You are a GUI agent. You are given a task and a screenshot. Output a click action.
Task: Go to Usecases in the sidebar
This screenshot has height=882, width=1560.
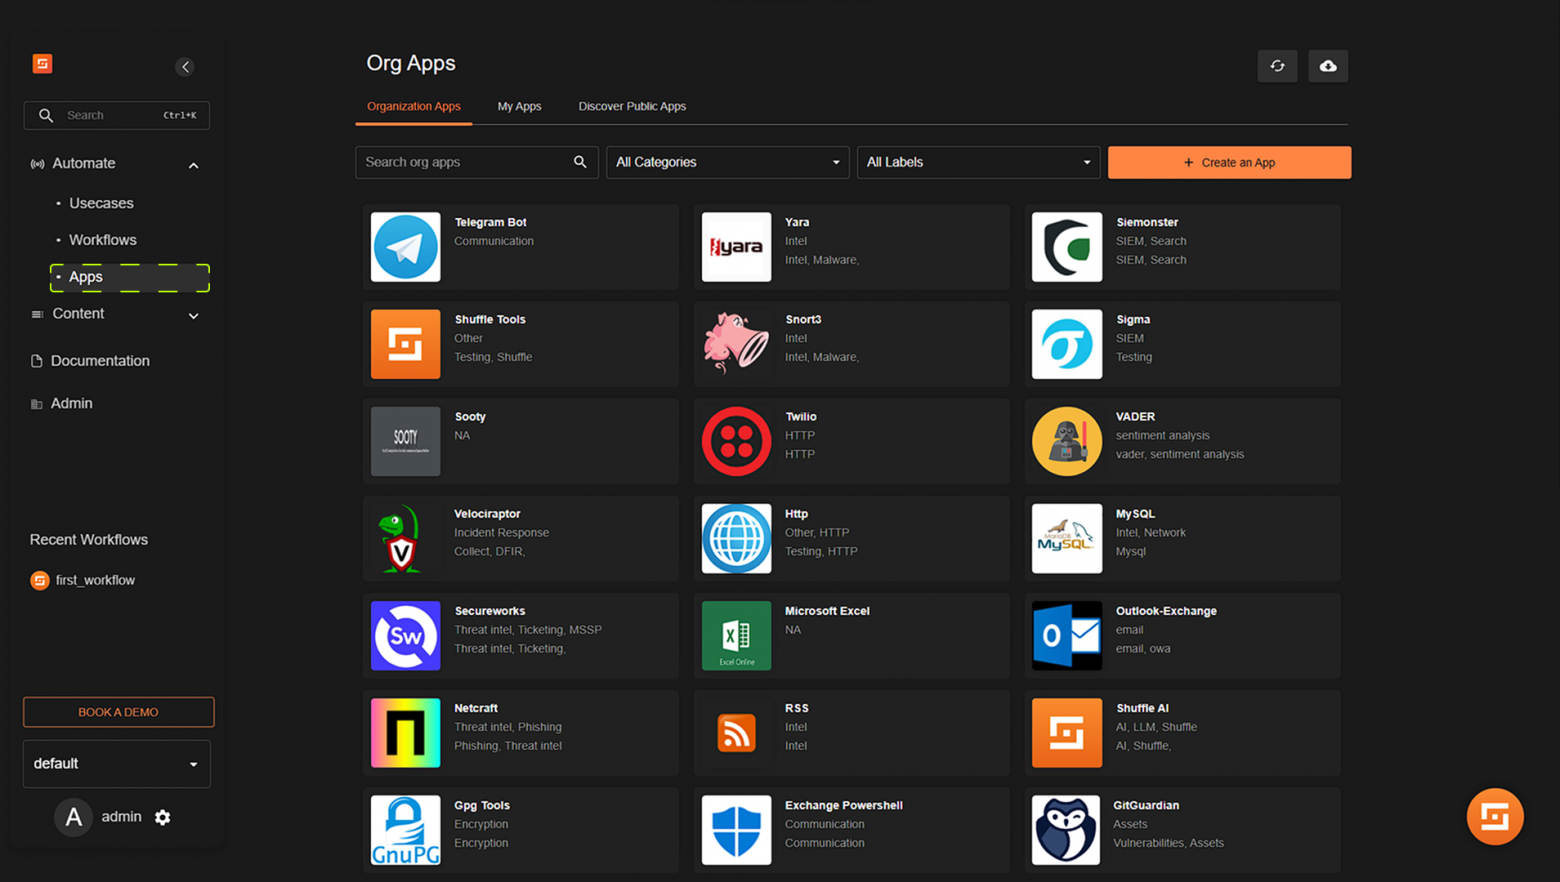point(101,203)
